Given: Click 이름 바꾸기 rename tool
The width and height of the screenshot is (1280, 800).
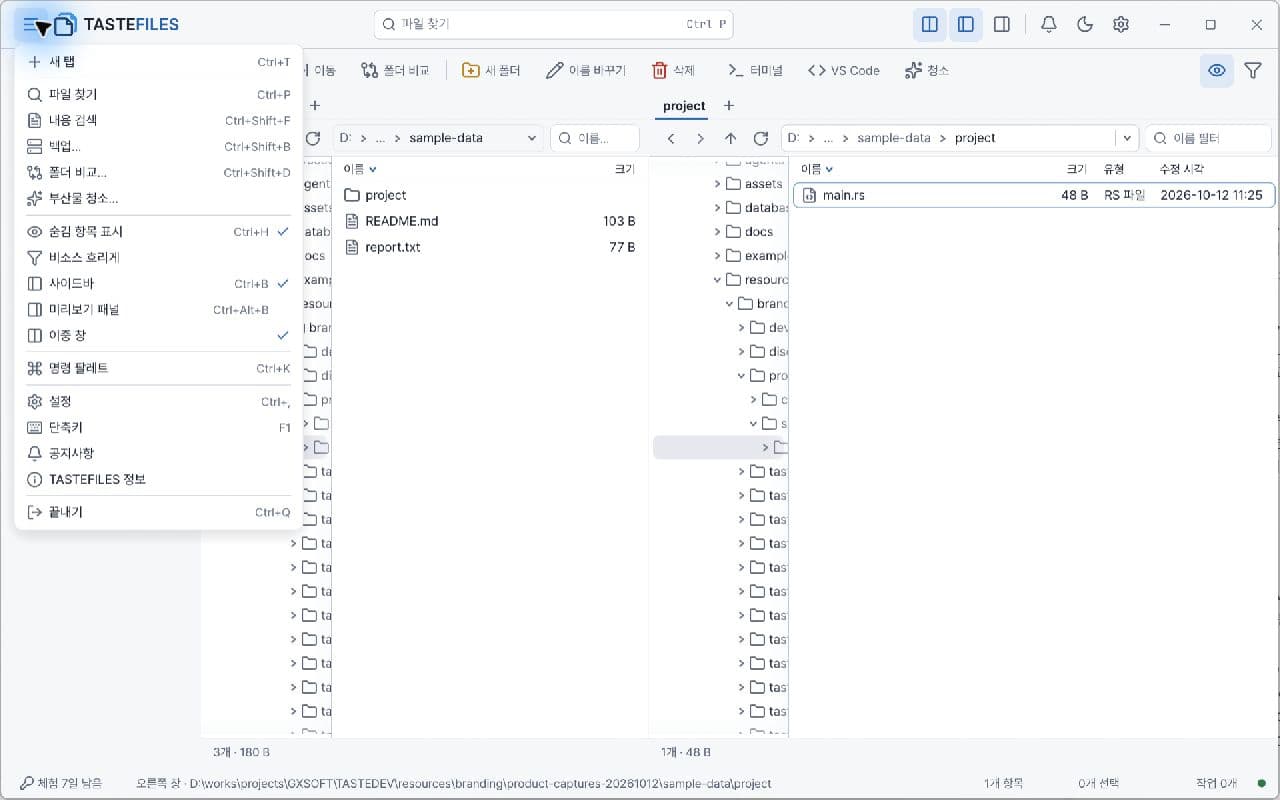Looking at the screenshot, I should 586,70.
